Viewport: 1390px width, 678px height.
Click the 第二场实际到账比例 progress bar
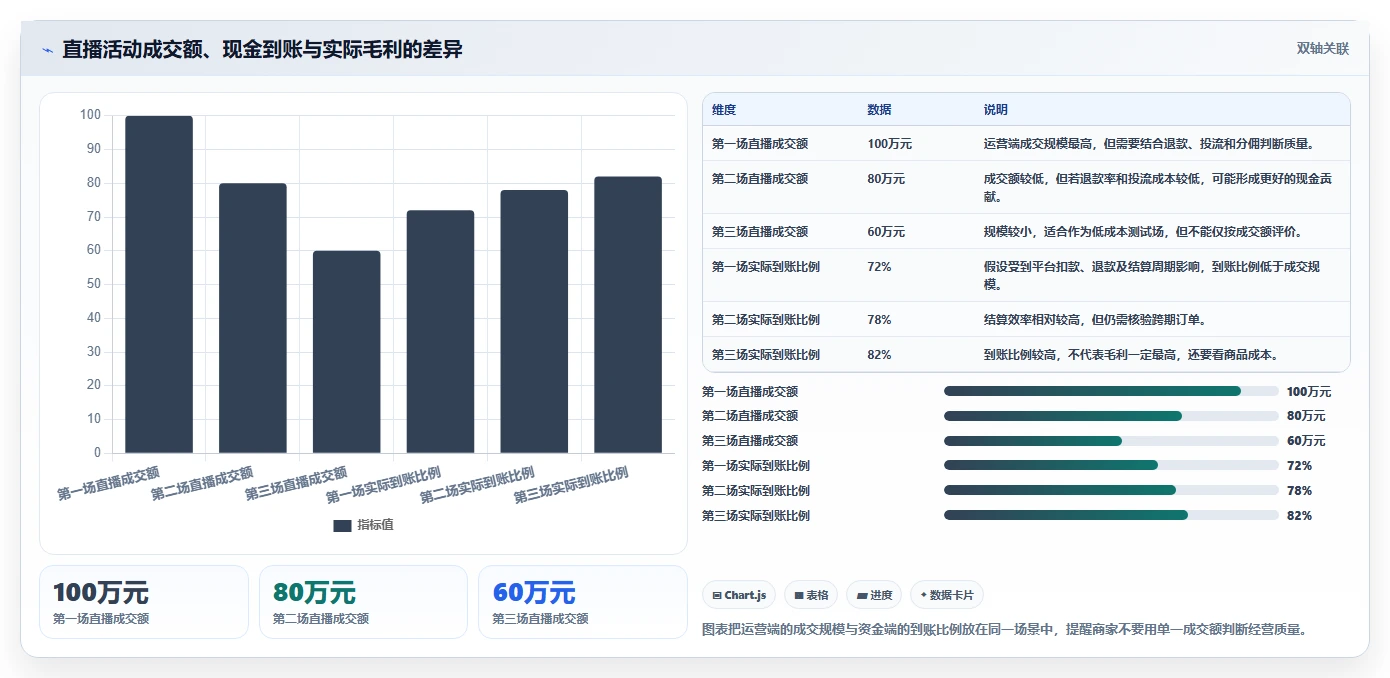(1111, 491)
